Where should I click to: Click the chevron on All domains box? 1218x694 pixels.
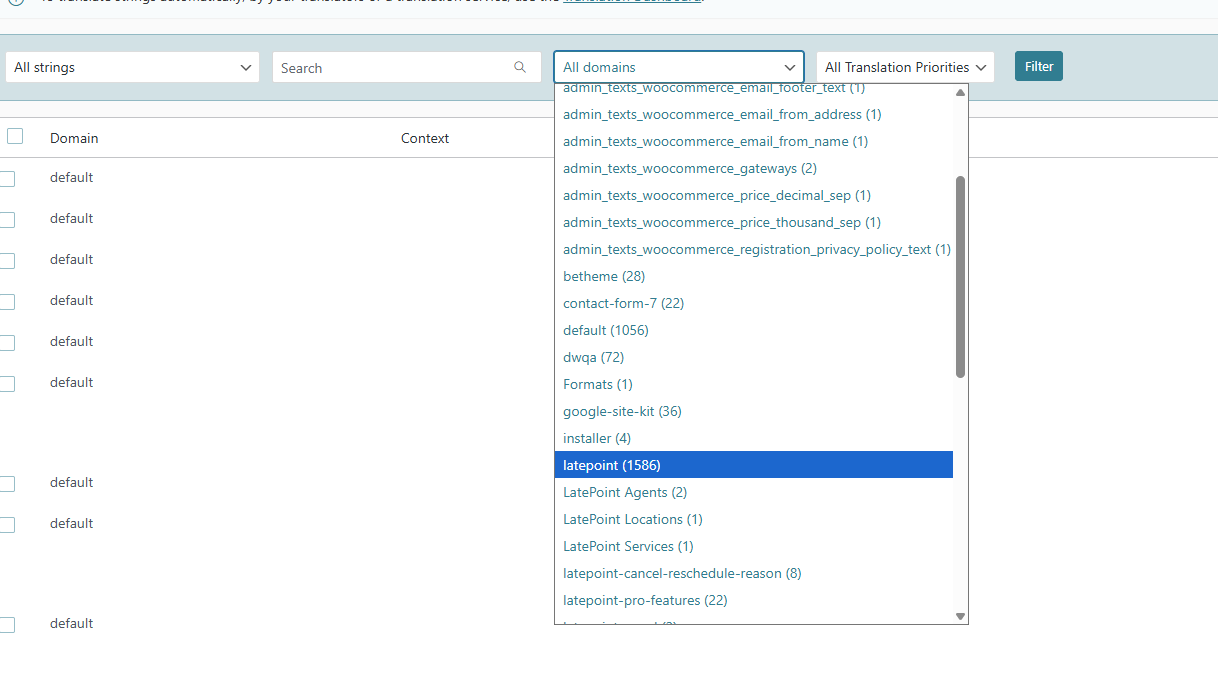pos(790,68)
